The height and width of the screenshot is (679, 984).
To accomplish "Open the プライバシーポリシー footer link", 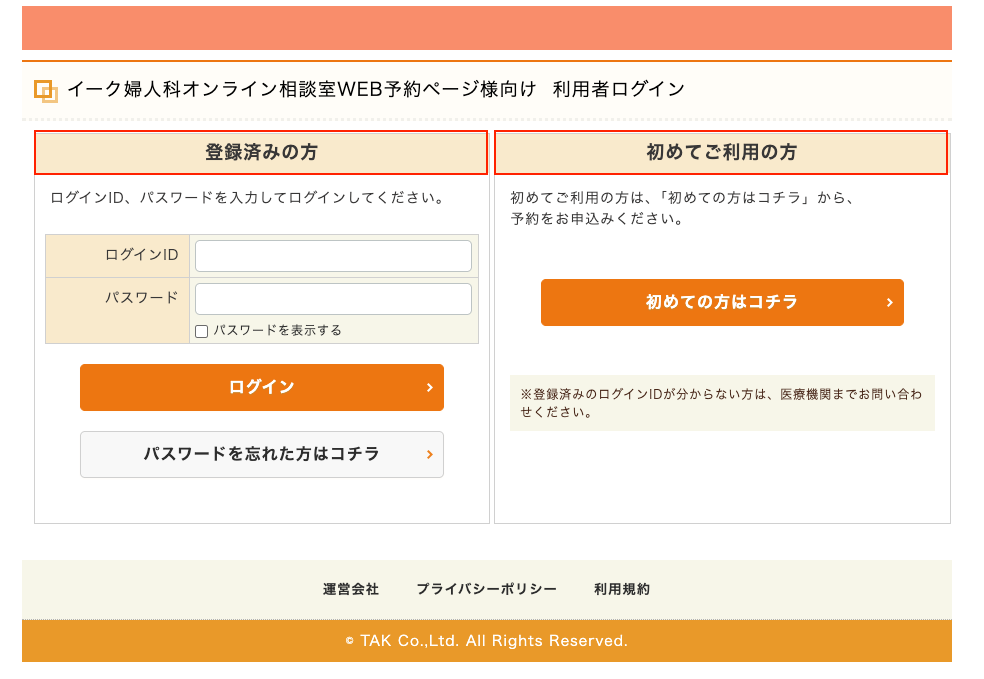I will (x=486, y=589).
